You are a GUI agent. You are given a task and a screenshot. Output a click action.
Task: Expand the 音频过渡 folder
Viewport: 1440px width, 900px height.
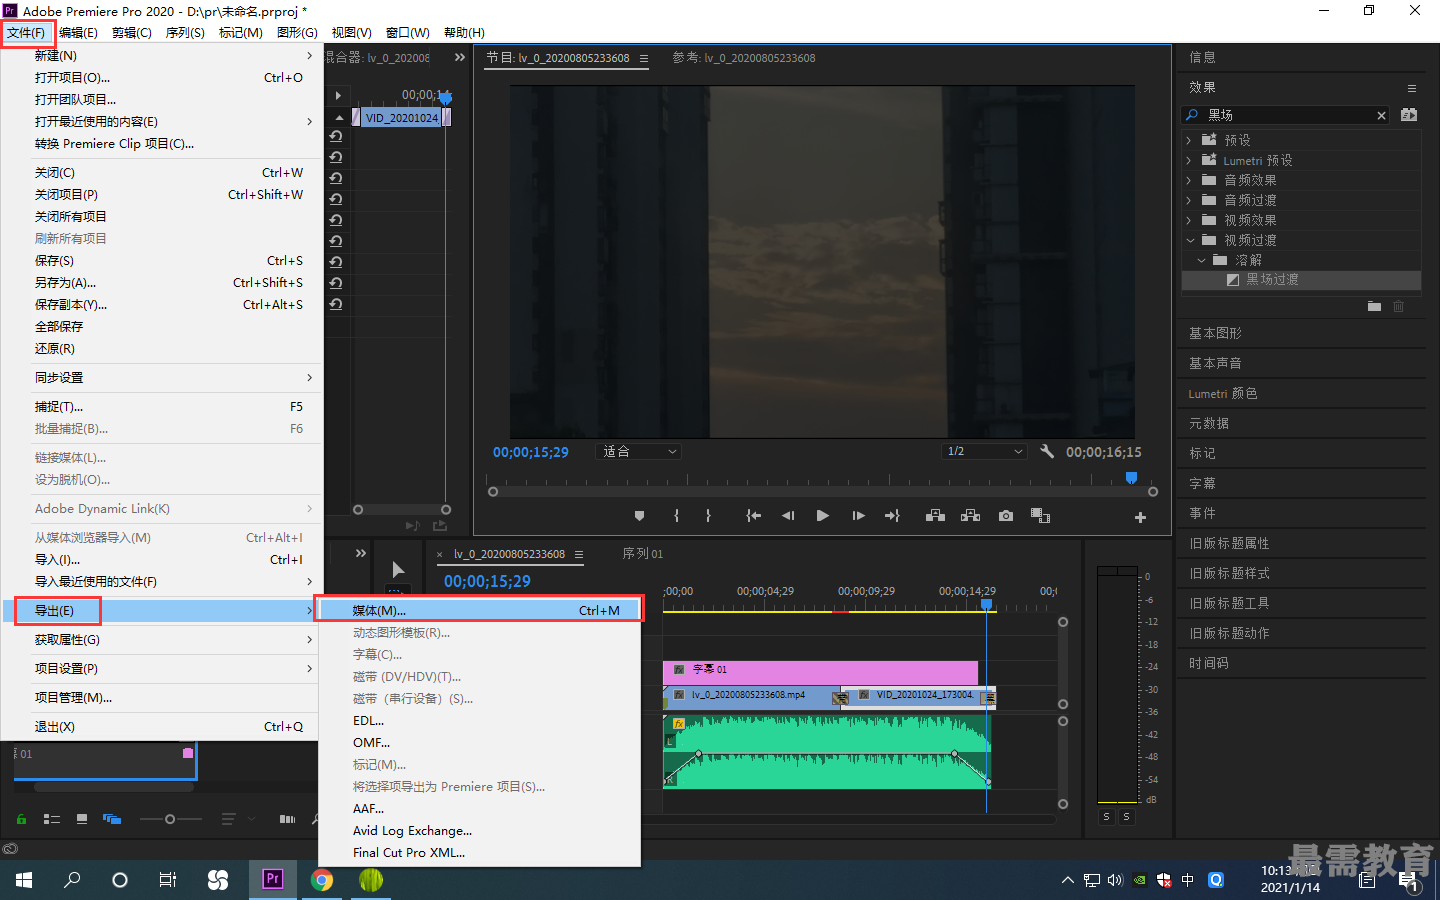[x=1189, y=201]
